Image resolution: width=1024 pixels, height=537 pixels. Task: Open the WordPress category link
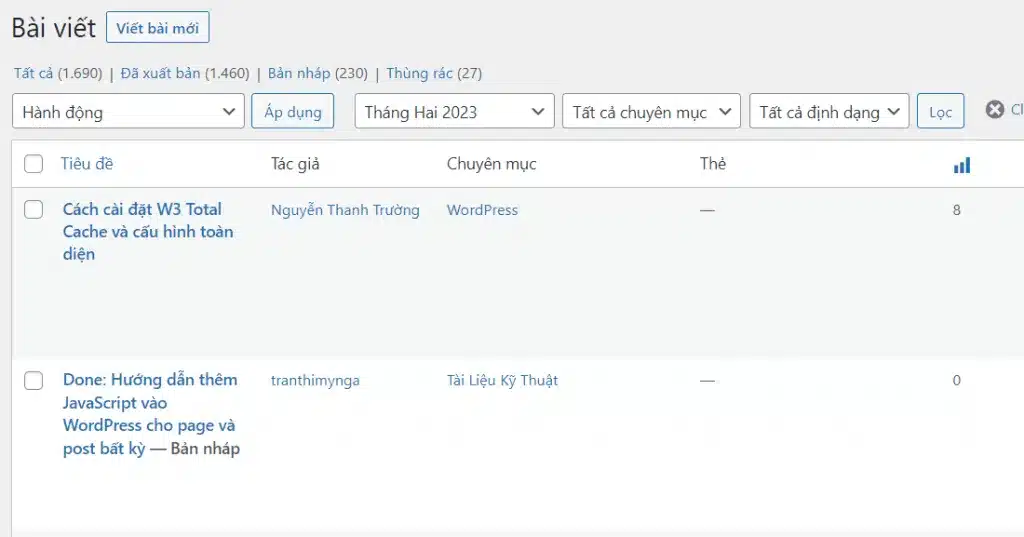(482, 210)
